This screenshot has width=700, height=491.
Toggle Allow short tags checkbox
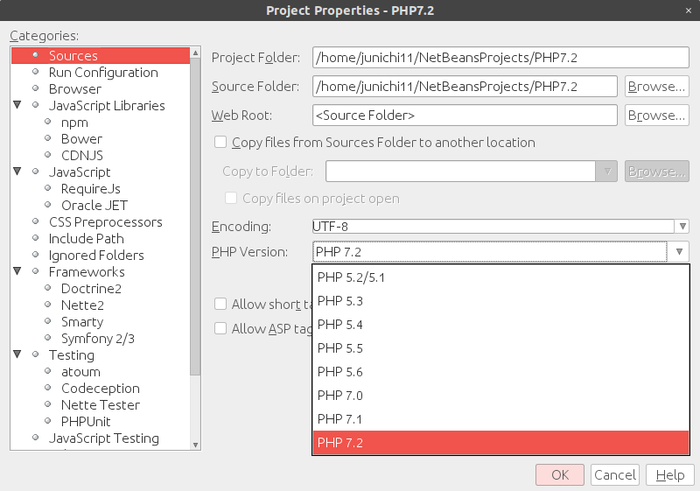(221, 304)
